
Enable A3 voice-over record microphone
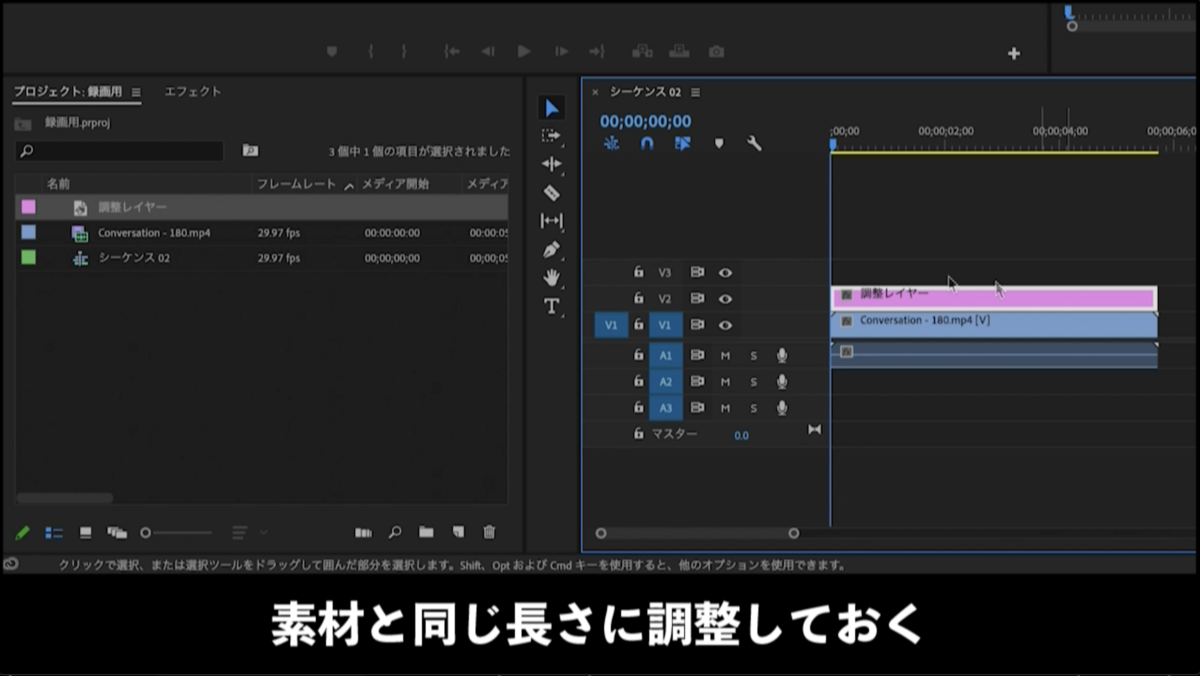(x=782, y=408)
